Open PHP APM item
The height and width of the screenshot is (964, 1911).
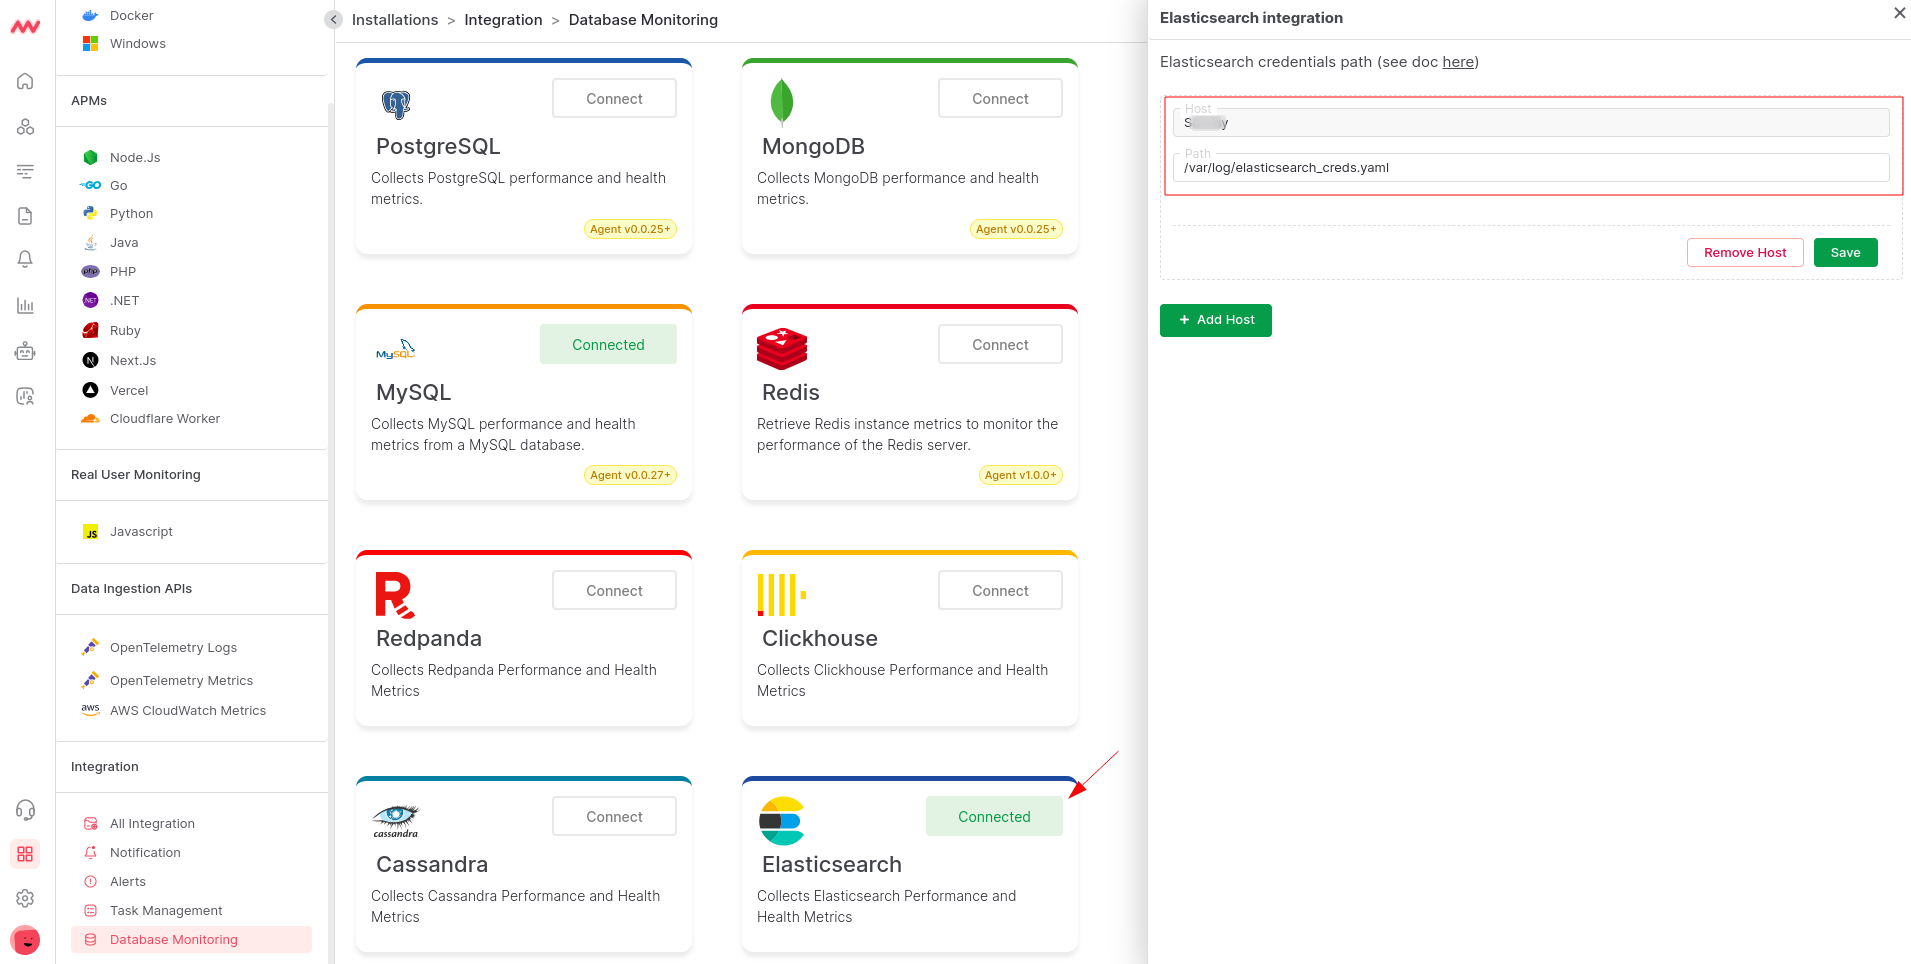122,271
